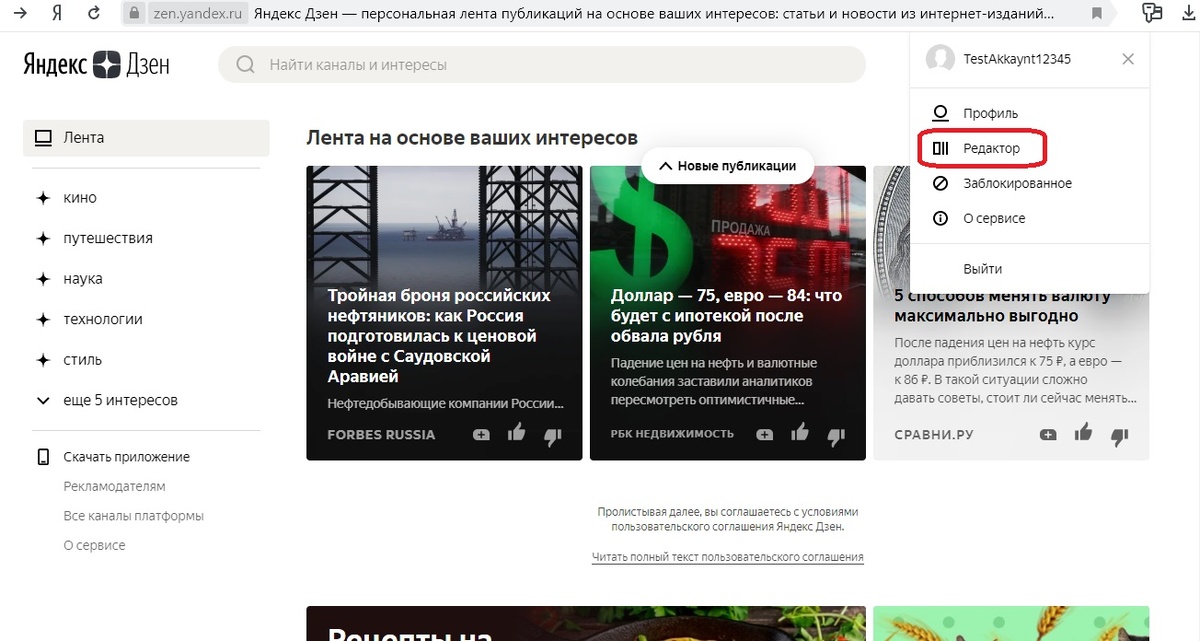Open the технологии interest

coord(103,319)
